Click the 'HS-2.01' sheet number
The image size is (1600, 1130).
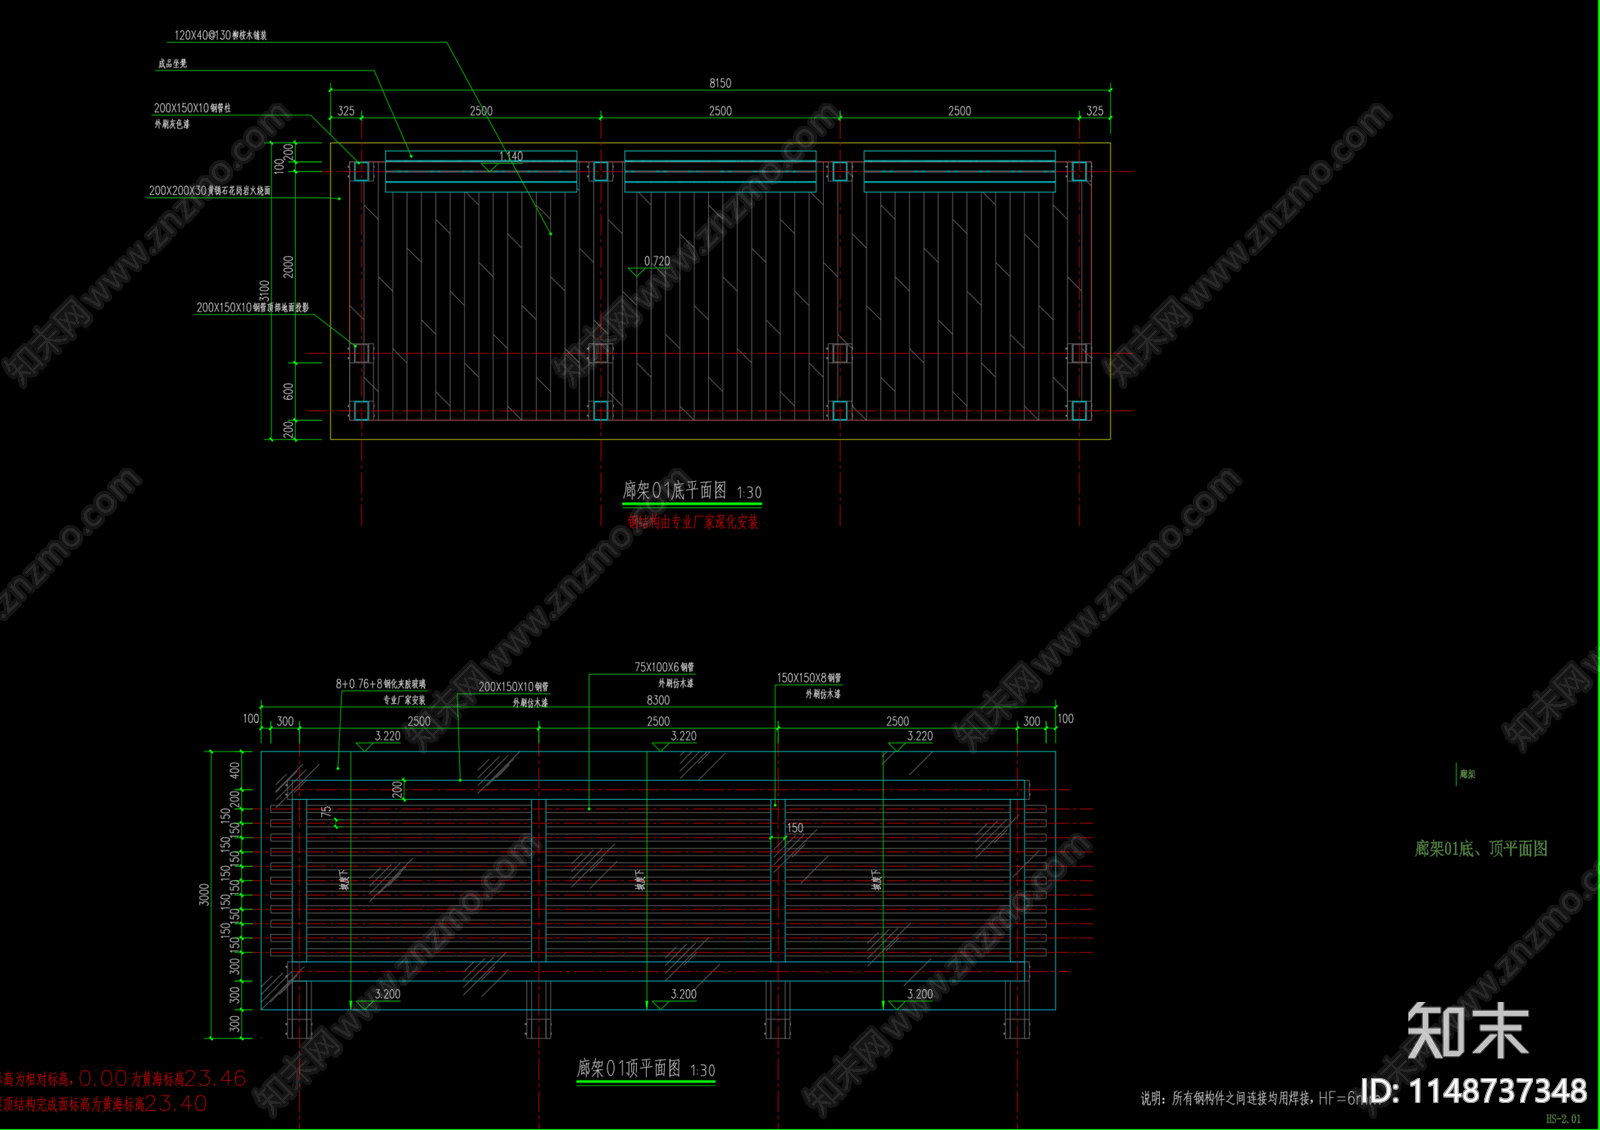pos(1563,1119)
